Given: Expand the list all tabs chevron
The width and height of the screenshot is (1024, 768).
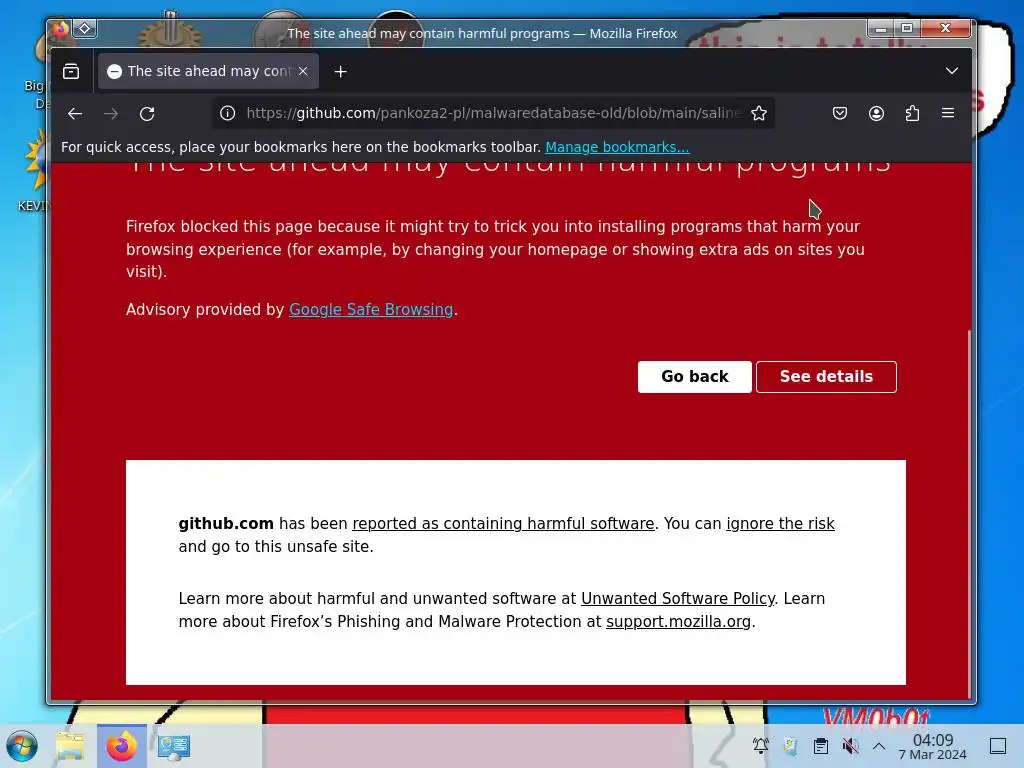Looking at the screenshot, I should pyautogui.click(x=952, y=71).
